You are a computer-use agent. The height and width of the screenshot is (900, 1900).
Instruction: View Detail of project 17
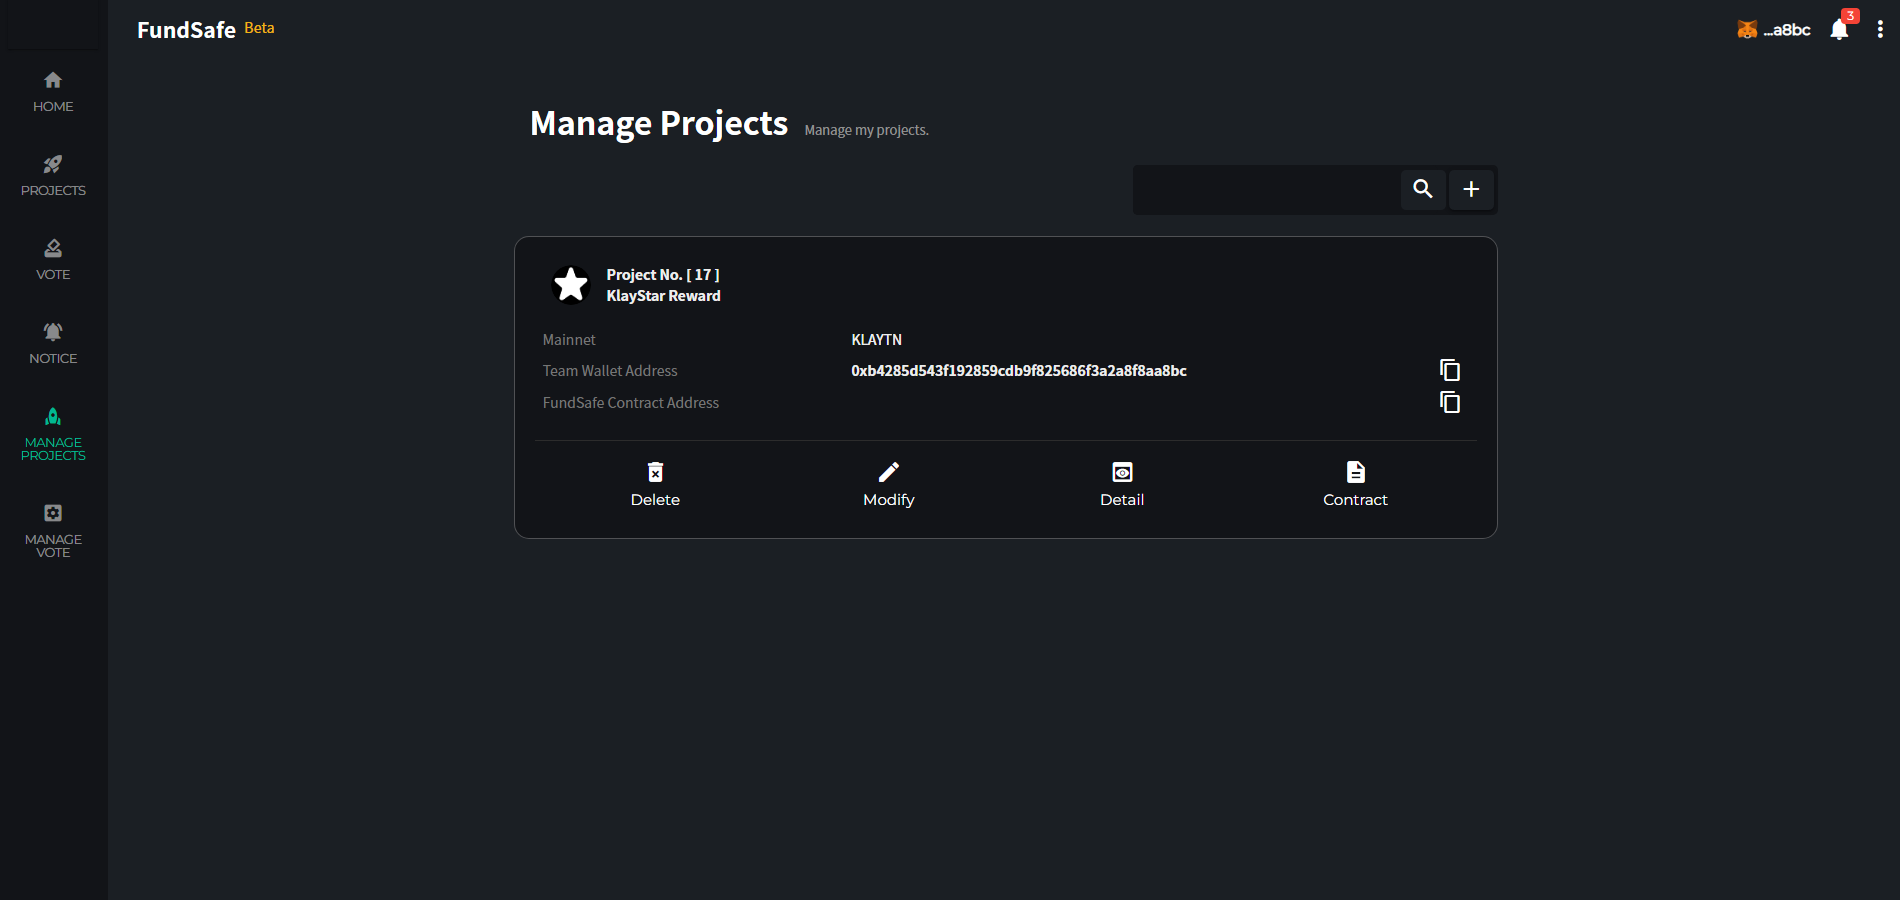click(x=1122, y=485)
